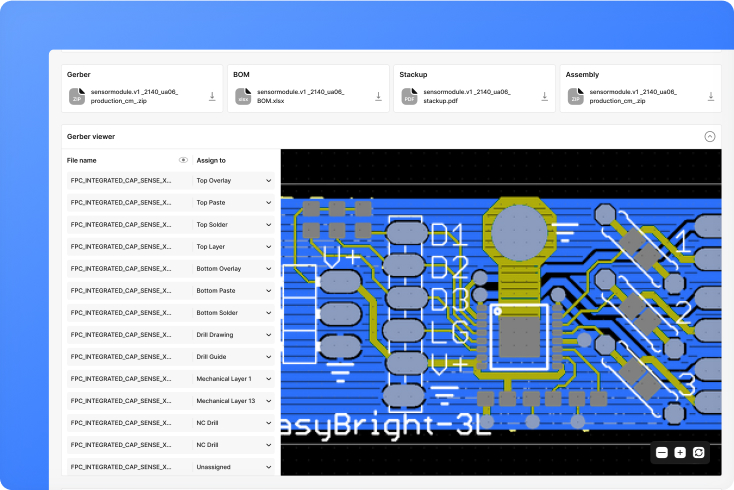Screen dimensions: 734x490
Task: Click the Assembly production_cm zip file name
Action: tap(633, 96)
